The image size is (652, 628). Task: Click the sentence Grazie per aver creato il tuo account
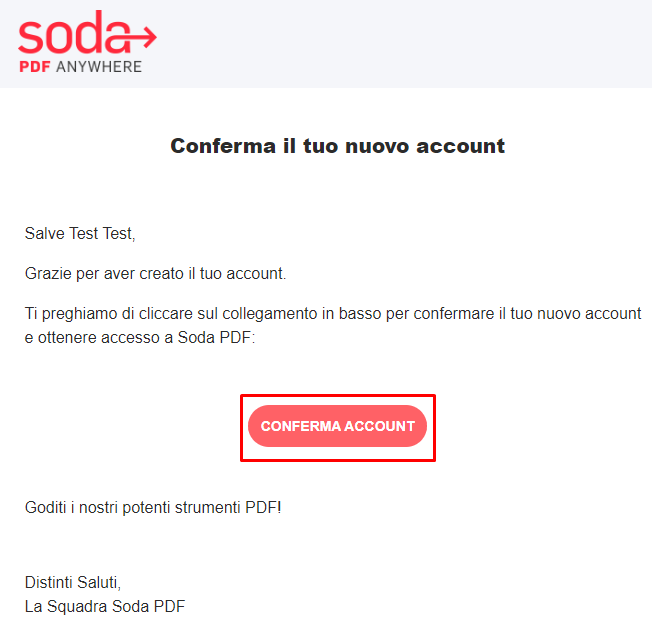(156, 274)
